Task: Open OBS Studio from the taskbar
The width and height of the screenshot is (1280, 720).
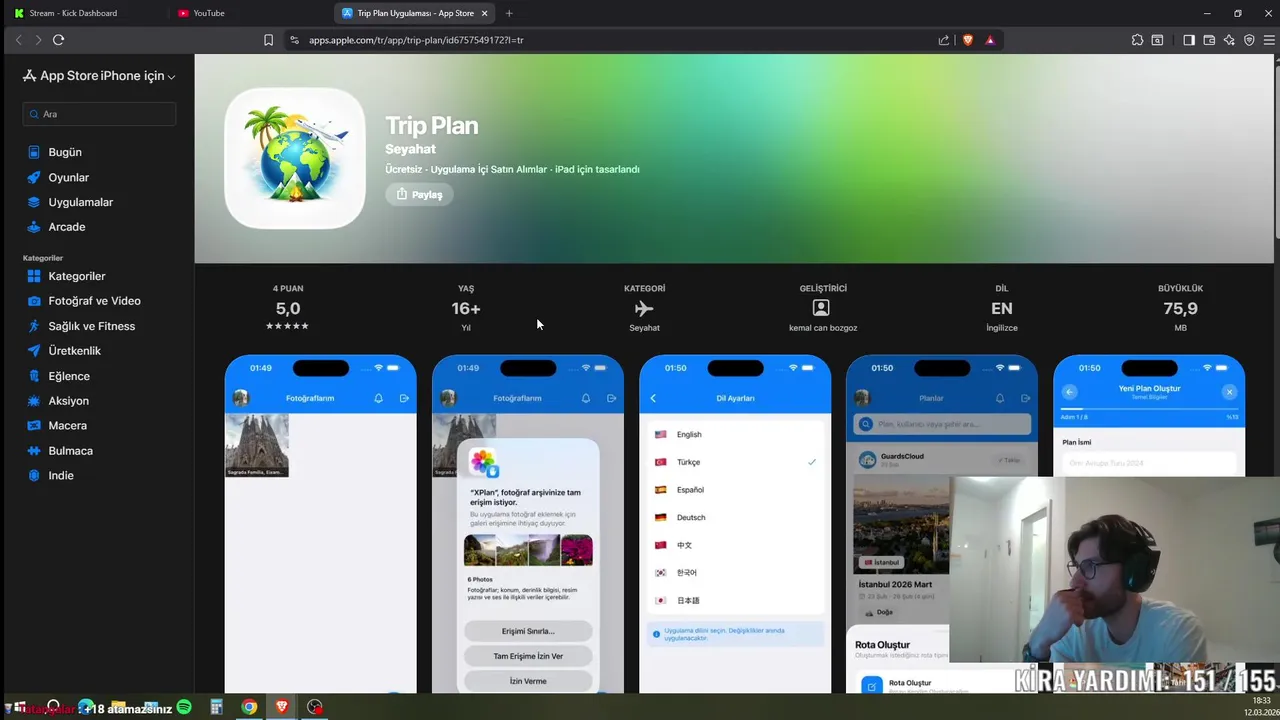Action: (x=315, y=707)
